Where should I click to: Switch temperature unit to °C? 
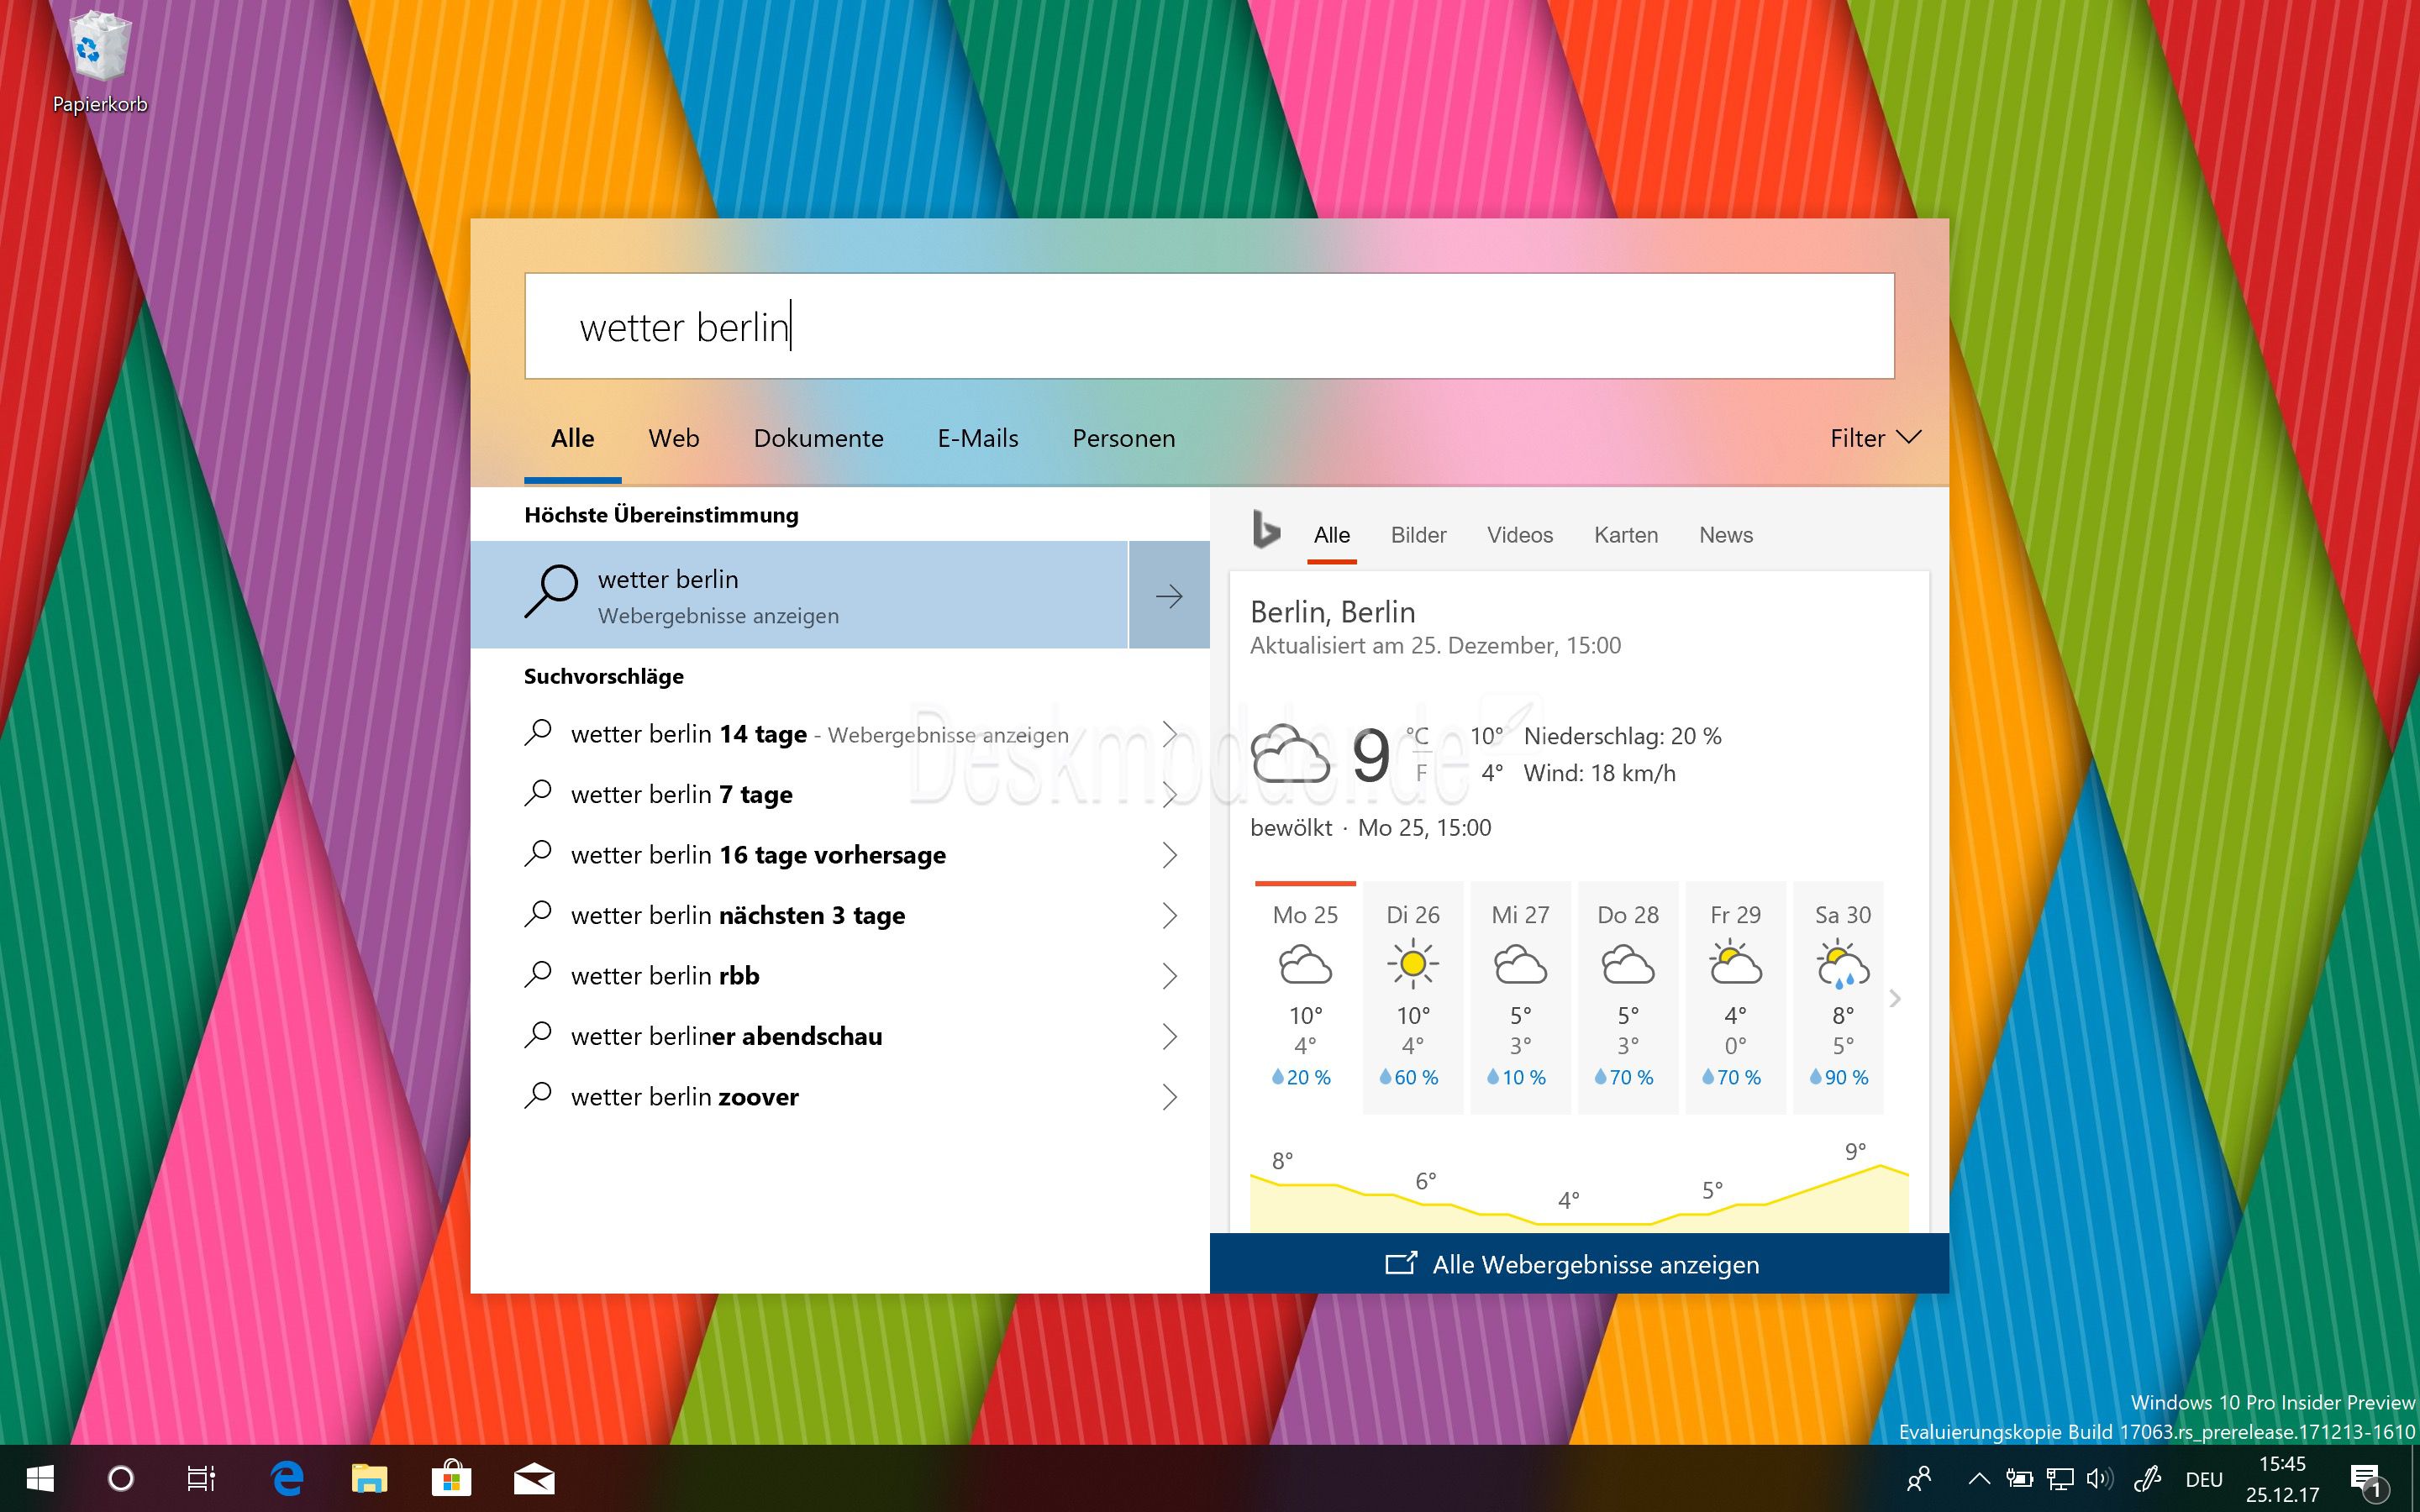(1418, 735)
